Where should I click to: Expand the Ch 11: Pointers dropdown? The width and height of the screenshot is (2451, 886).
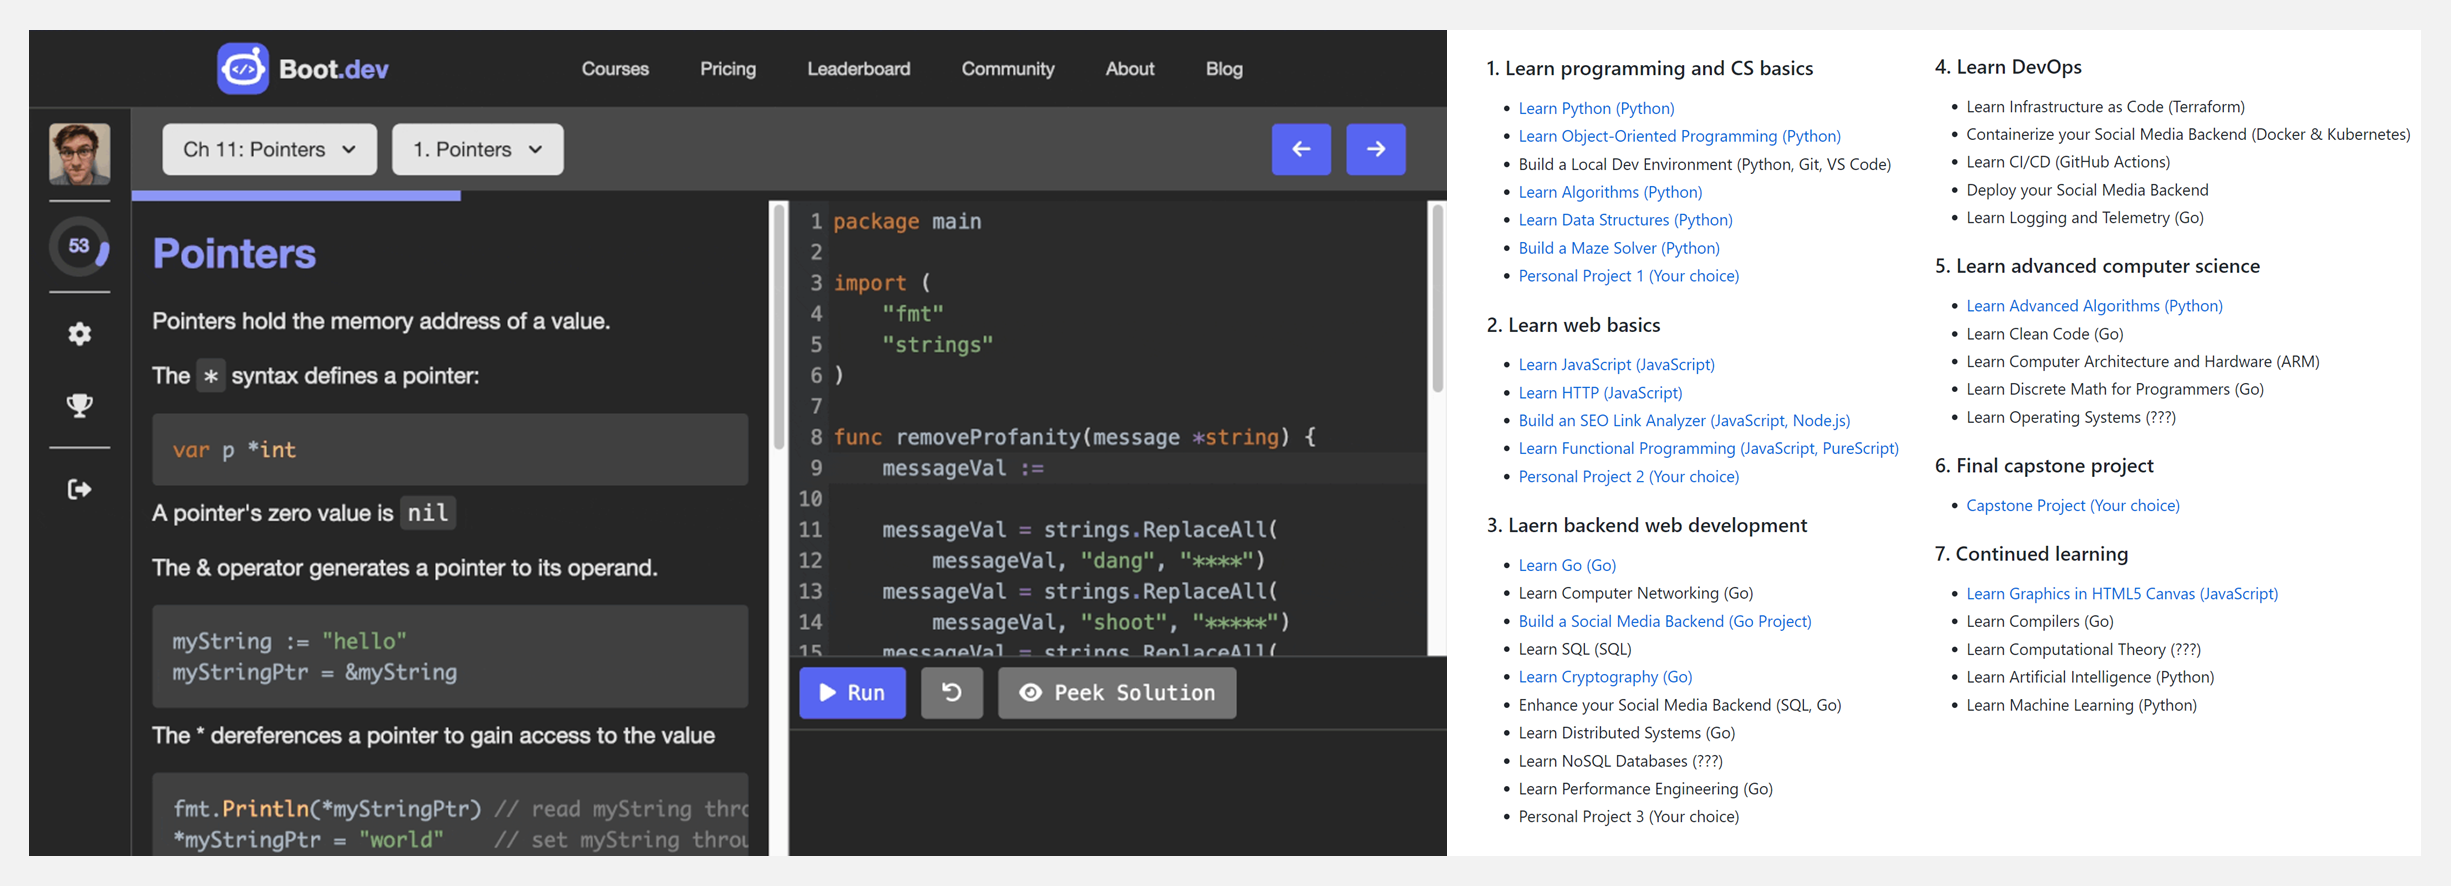pyautogui.click(x=270, y=149)
